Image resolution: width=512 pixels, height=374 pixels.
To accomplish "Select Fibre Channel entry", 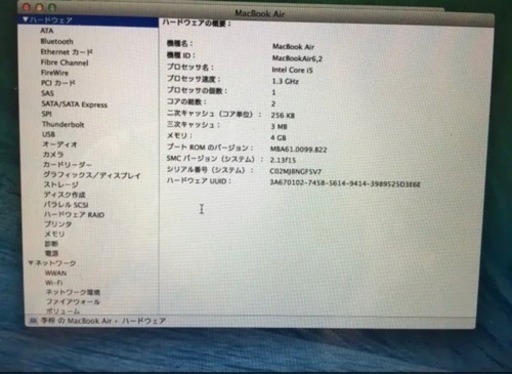I will pyautogui.click(x=64, y=62).
